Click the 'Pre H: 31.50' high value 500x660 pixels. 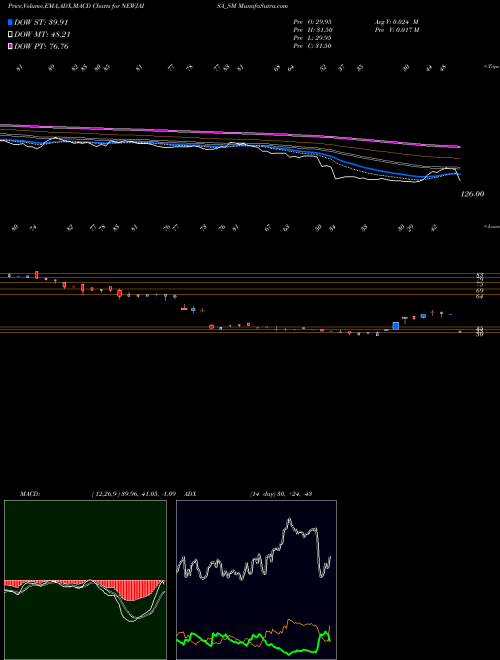(312, 30)
